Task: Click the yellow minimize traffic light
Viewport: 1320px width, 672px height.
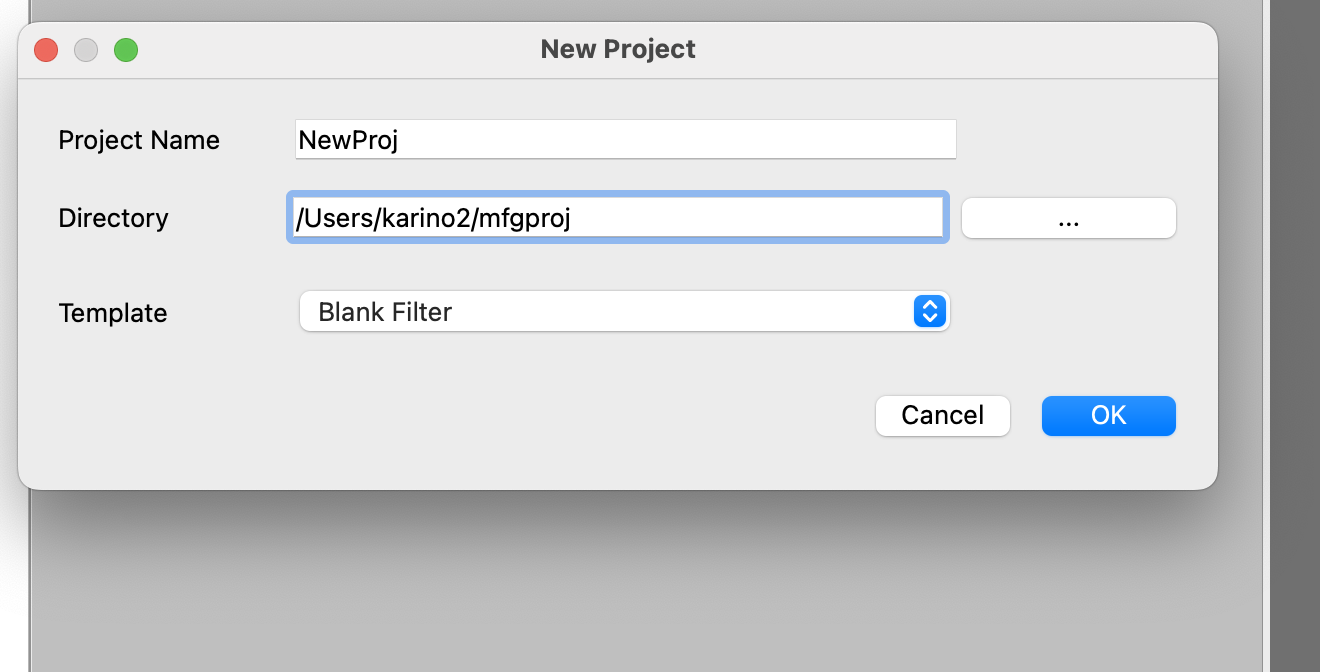Action: coord(86,49)
